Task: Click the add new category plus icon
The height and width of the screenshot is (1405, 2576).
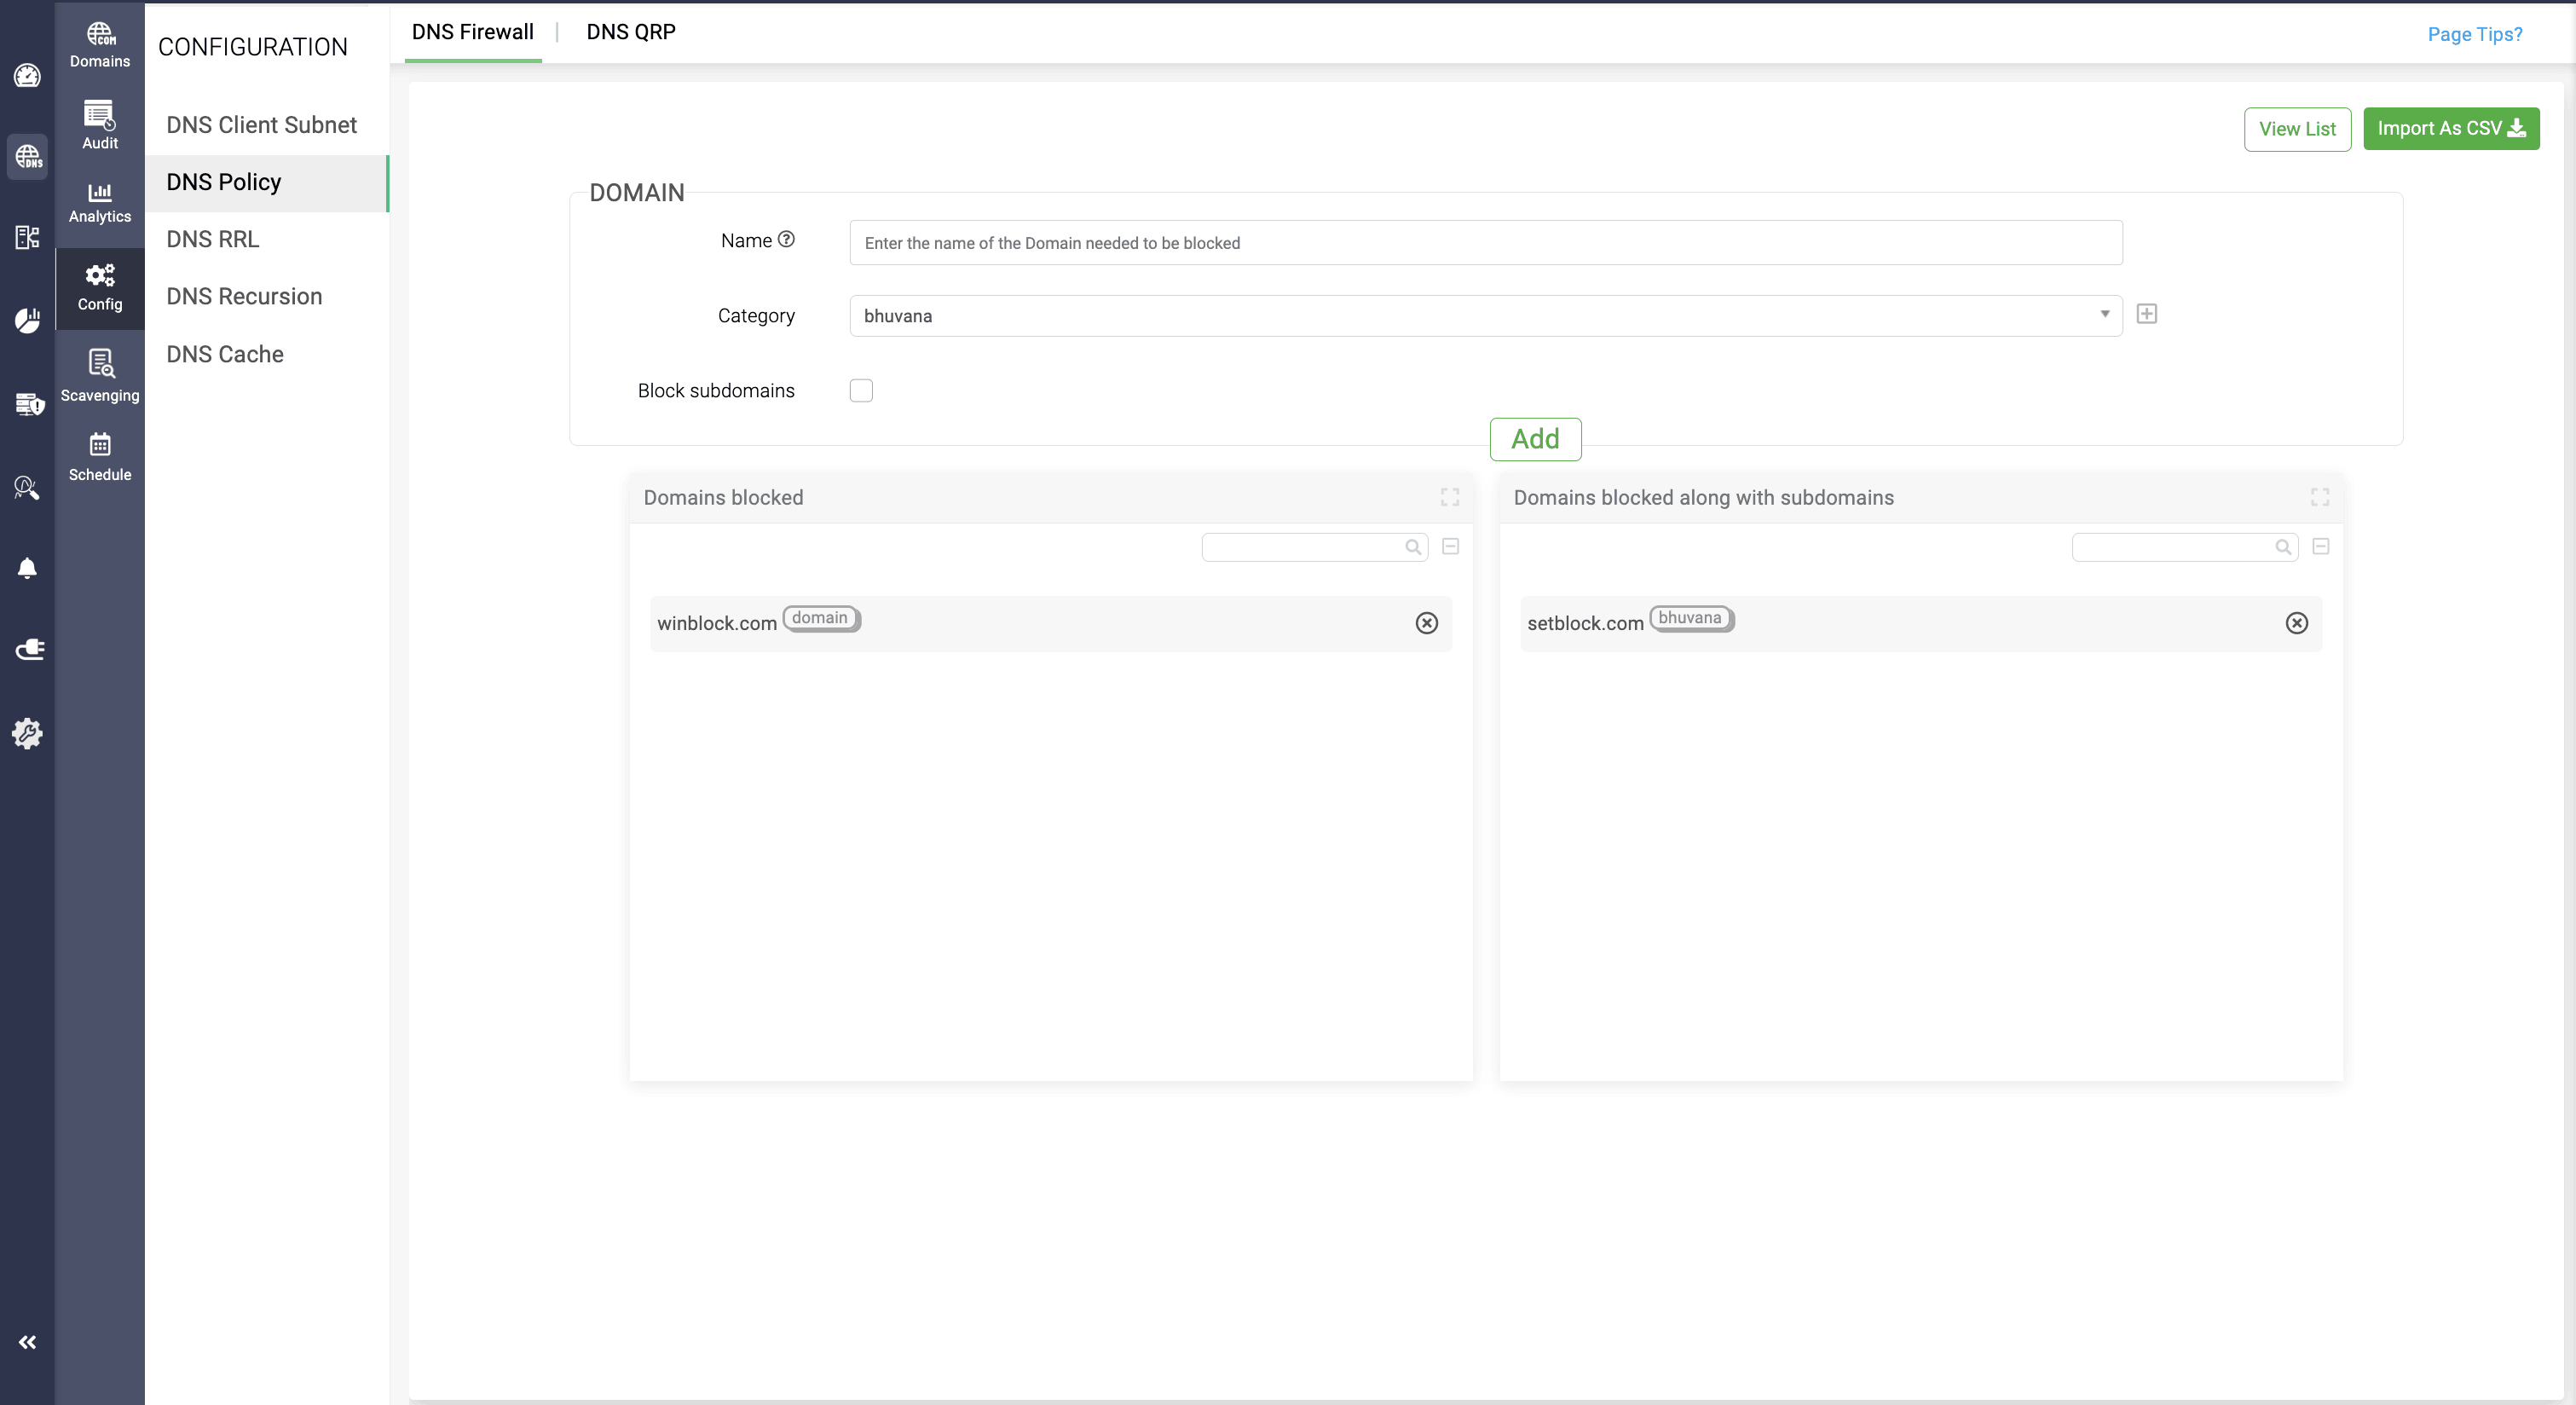Action: [x=2146, y=314]
